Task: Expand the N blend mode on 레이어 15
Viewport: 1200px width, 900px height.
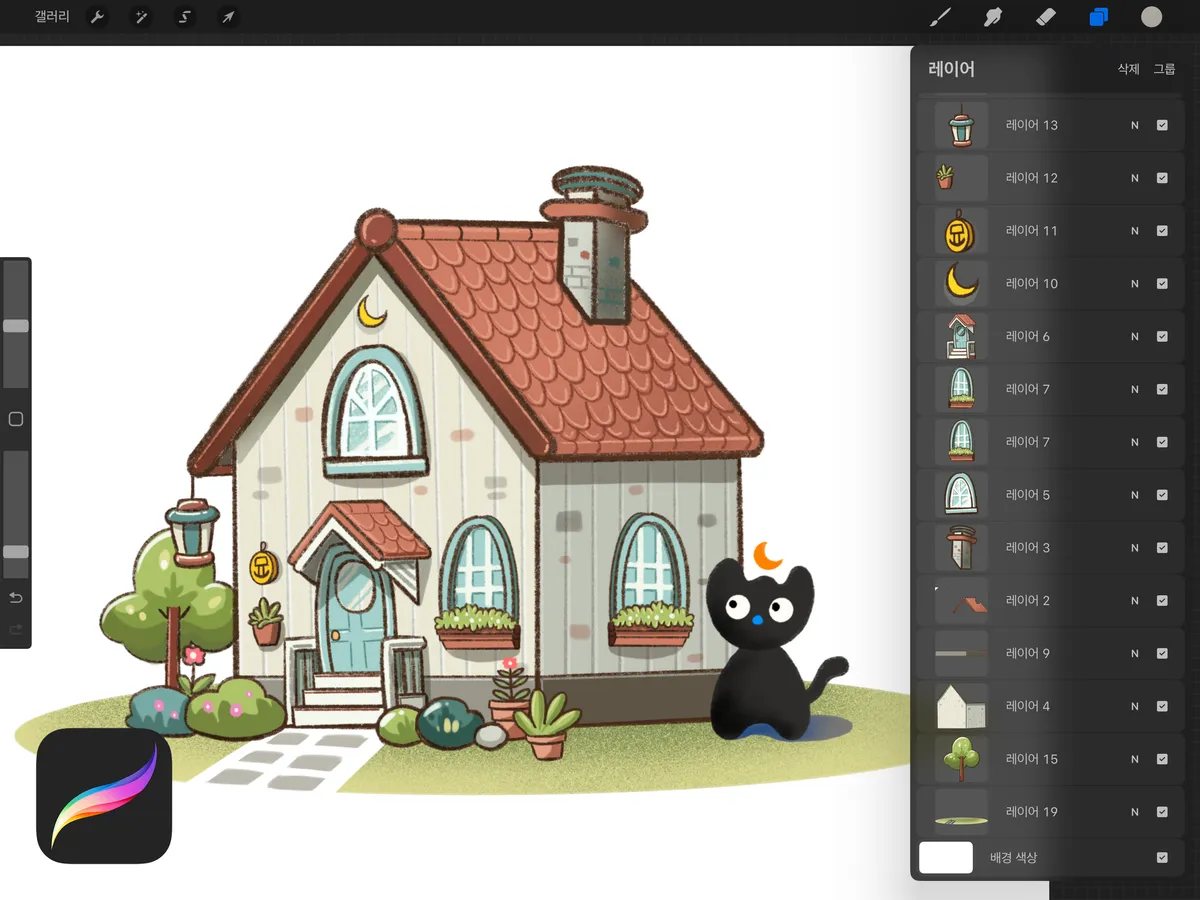Action: tap(1135, 759)
